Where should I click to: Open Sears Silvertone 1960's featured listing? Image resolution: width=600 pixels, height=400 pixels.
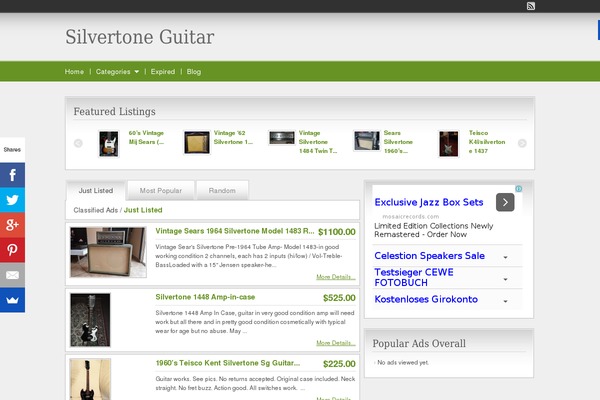398,142
